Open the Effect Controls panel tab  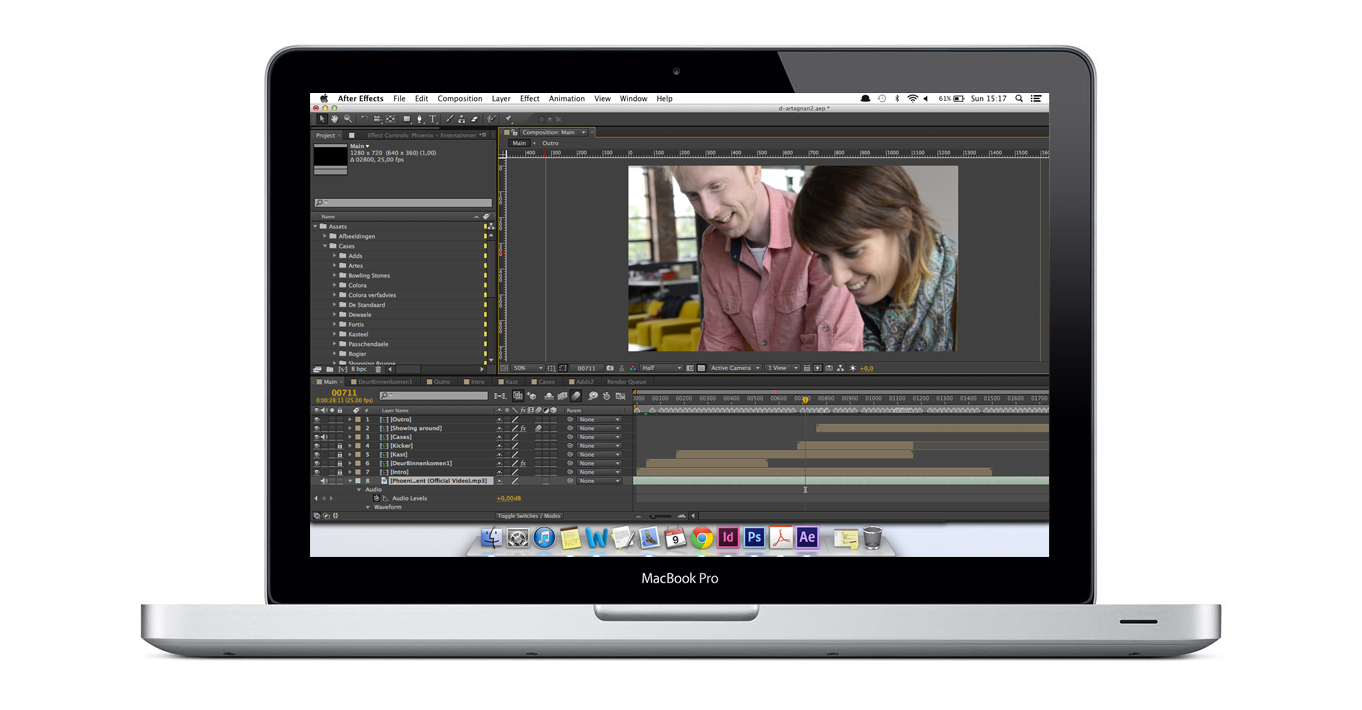coord(424,135)
